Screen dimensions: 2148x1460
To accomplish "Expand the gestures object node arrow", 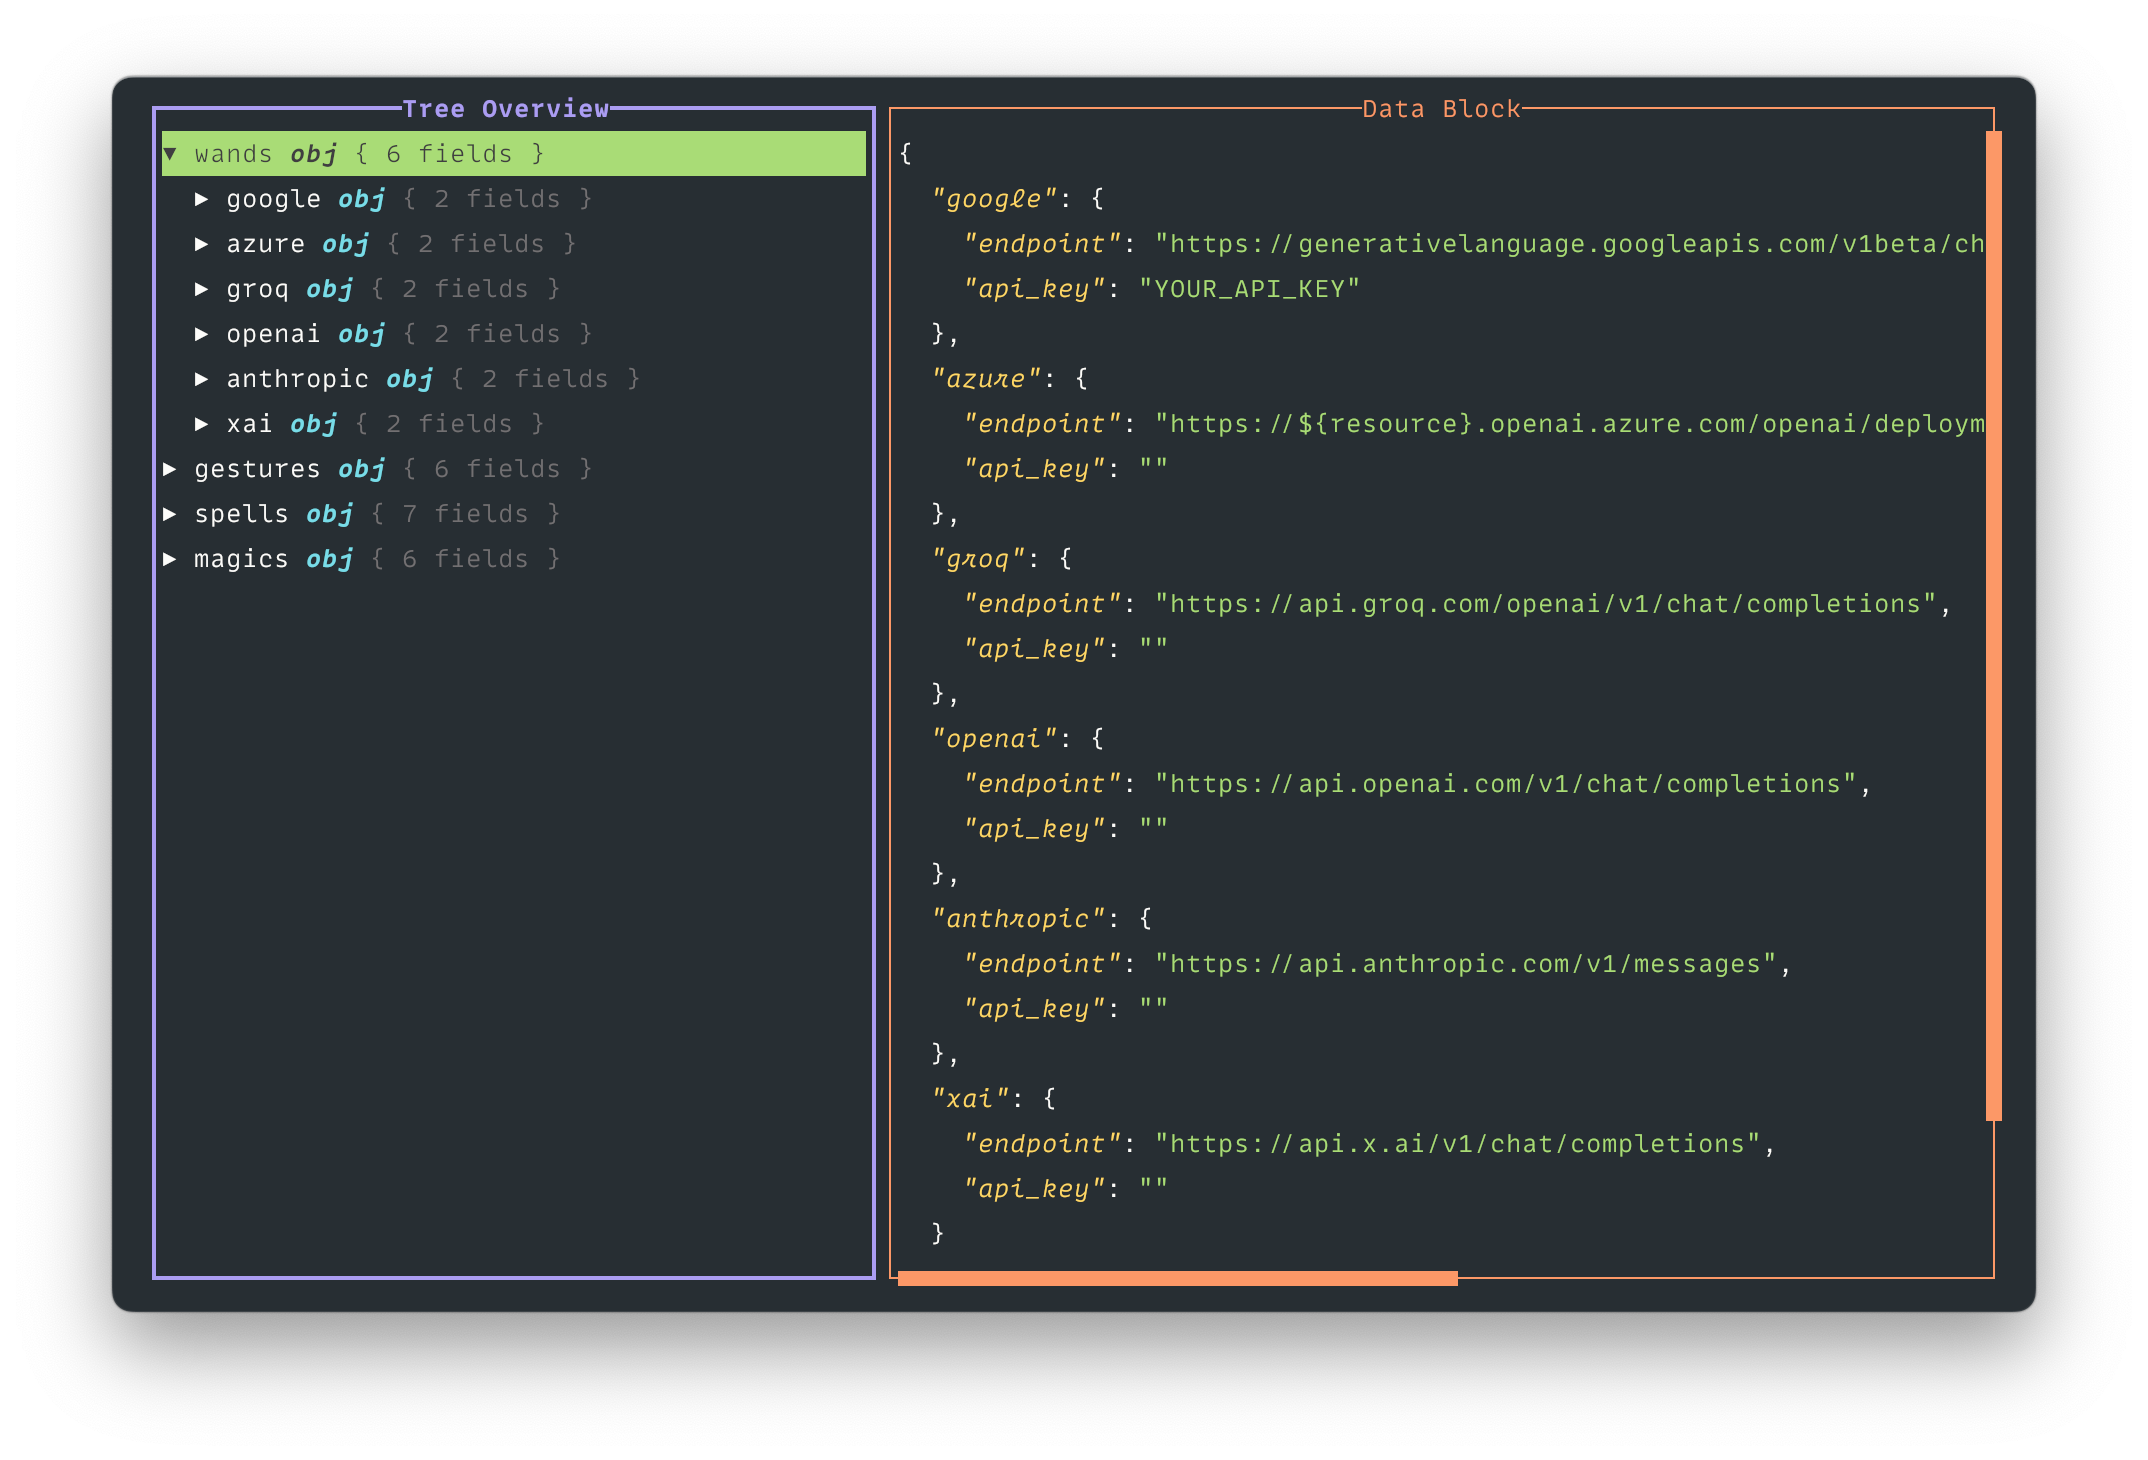I will click(x=170, y=469).
